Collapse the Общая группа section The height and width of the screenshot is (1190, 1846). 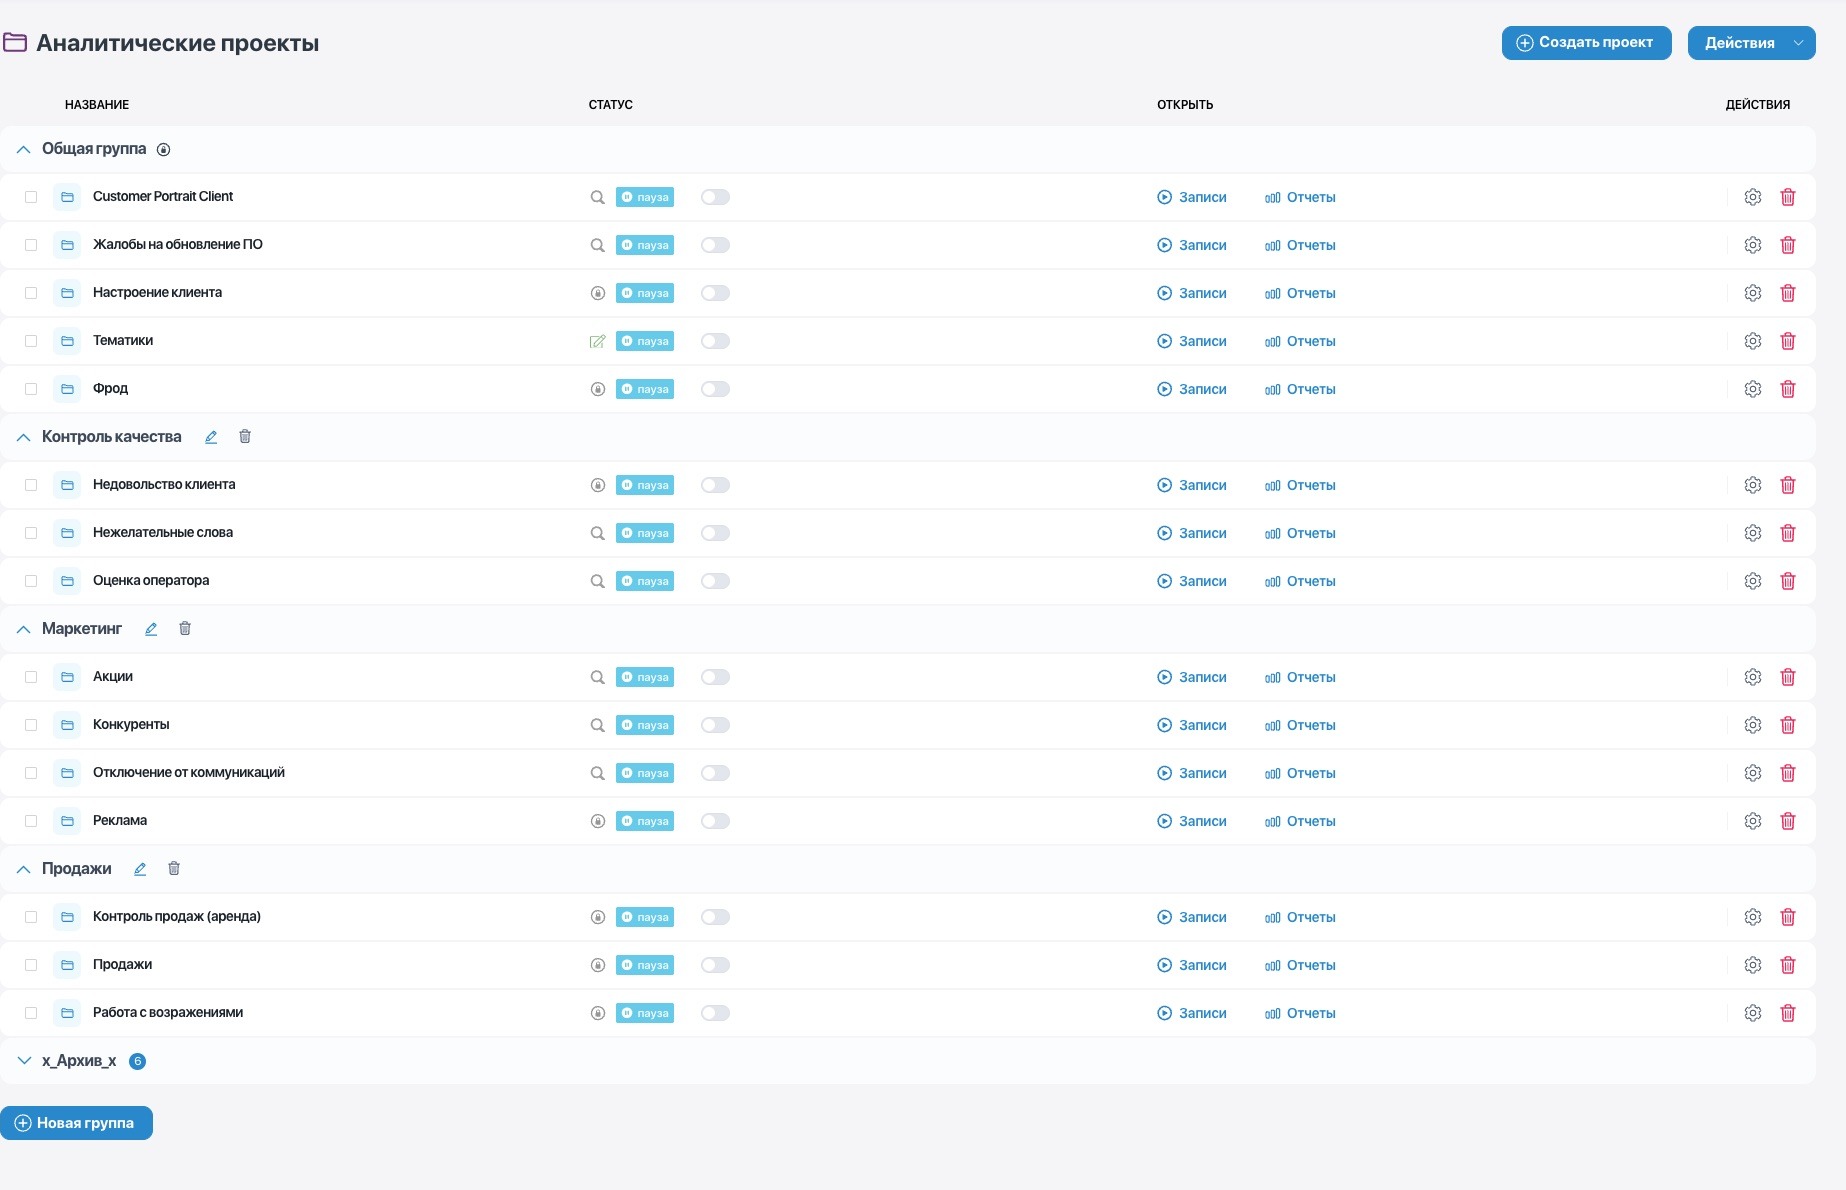click(x=24, y=149)
